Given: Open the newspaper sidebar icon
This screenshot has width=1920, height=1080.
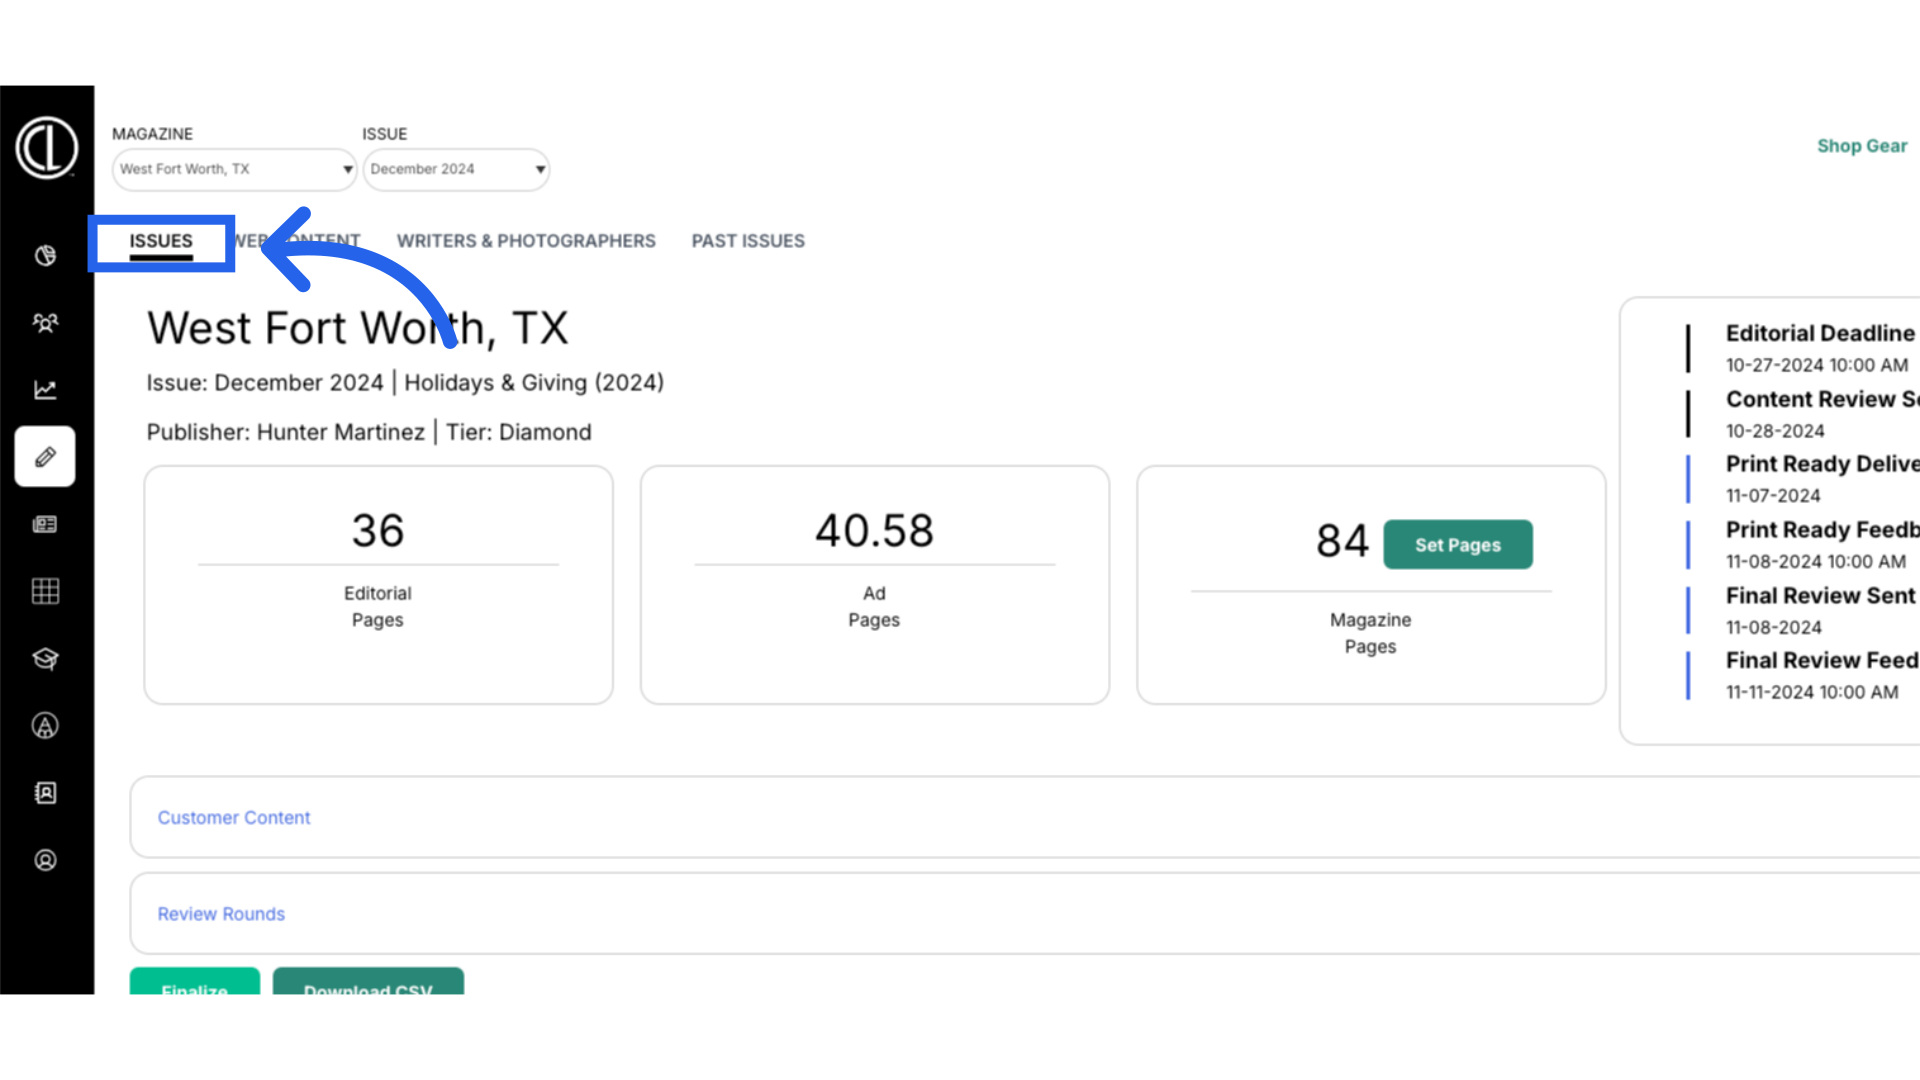Looking at the screenshot, I should pos(45,524).
